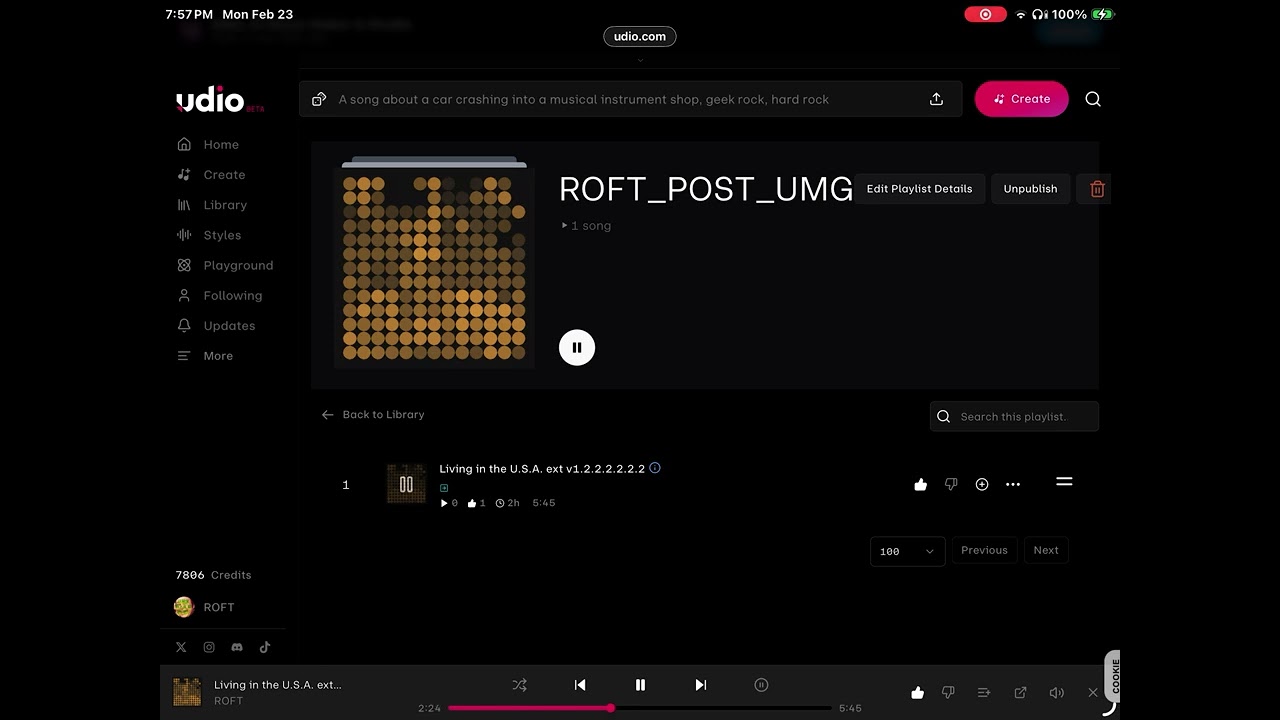Click the pink Create button
The width and height of the screenshot is (1280, 720).
[x=1021, y=99]
